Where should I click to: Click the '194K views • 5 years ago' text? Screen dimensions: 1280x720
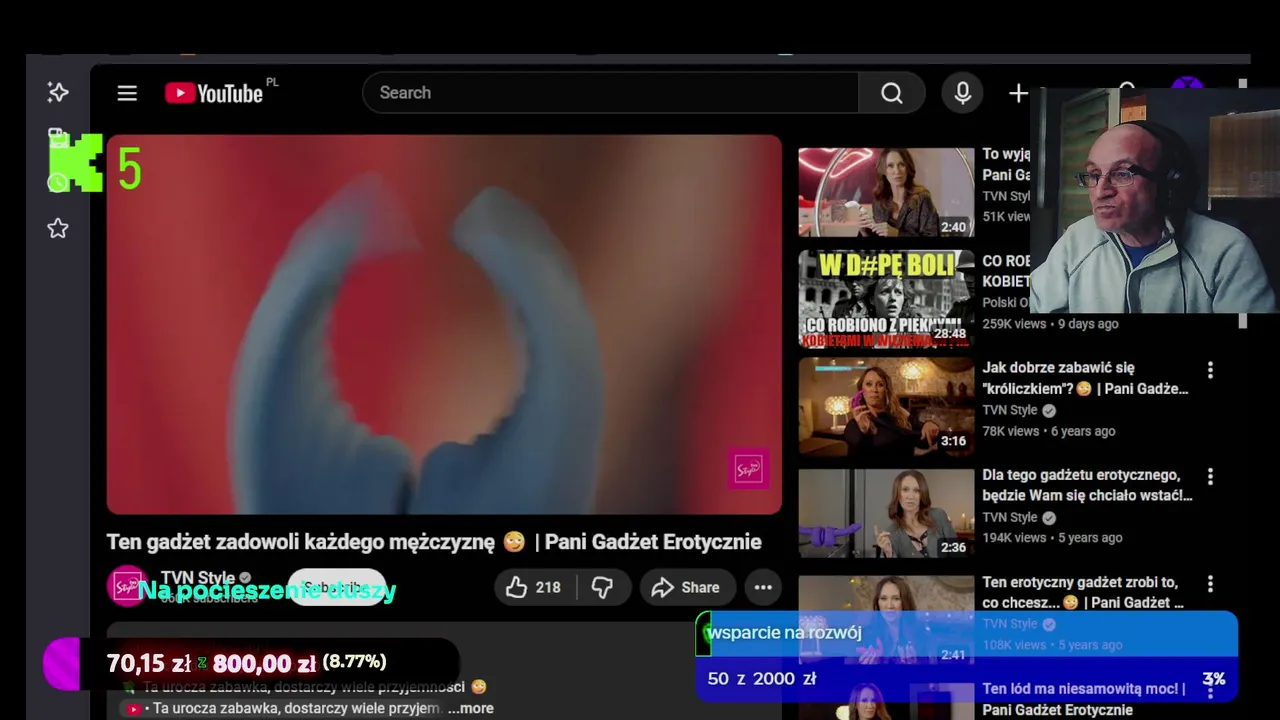(1052, 537)
